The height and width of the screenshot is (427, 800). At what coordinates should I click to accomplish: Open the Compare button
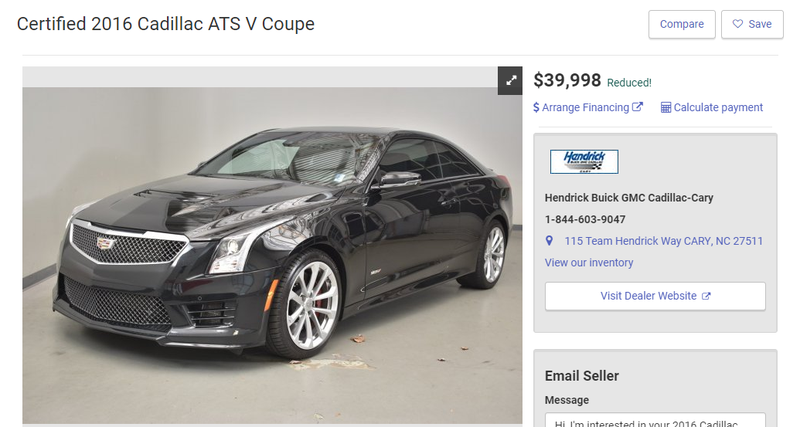[x=682, y=24]
